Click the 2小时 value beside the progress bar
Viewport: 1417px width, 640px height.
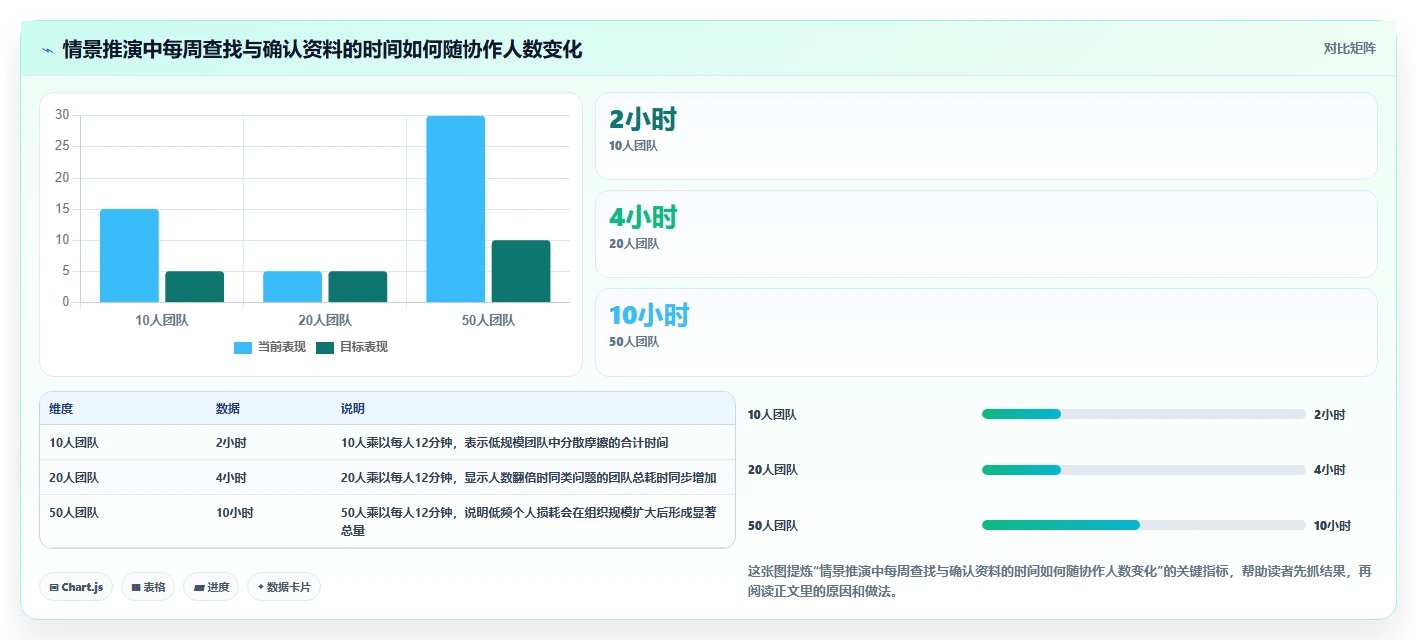click(1329, 415)
